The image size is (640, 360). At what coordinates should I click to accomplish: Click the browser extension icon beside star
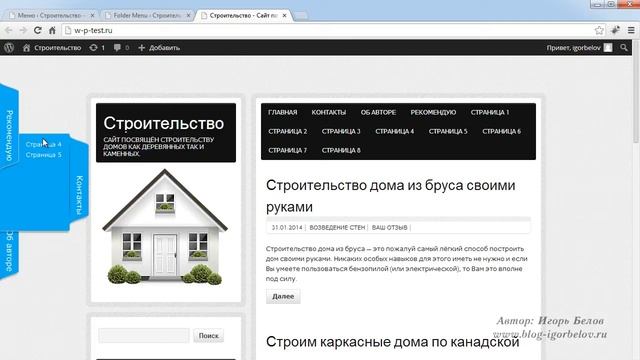click(615, 30)
